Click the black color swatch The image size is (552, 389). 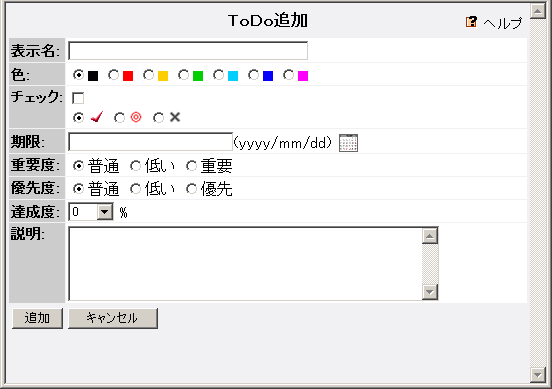[93, 76]
